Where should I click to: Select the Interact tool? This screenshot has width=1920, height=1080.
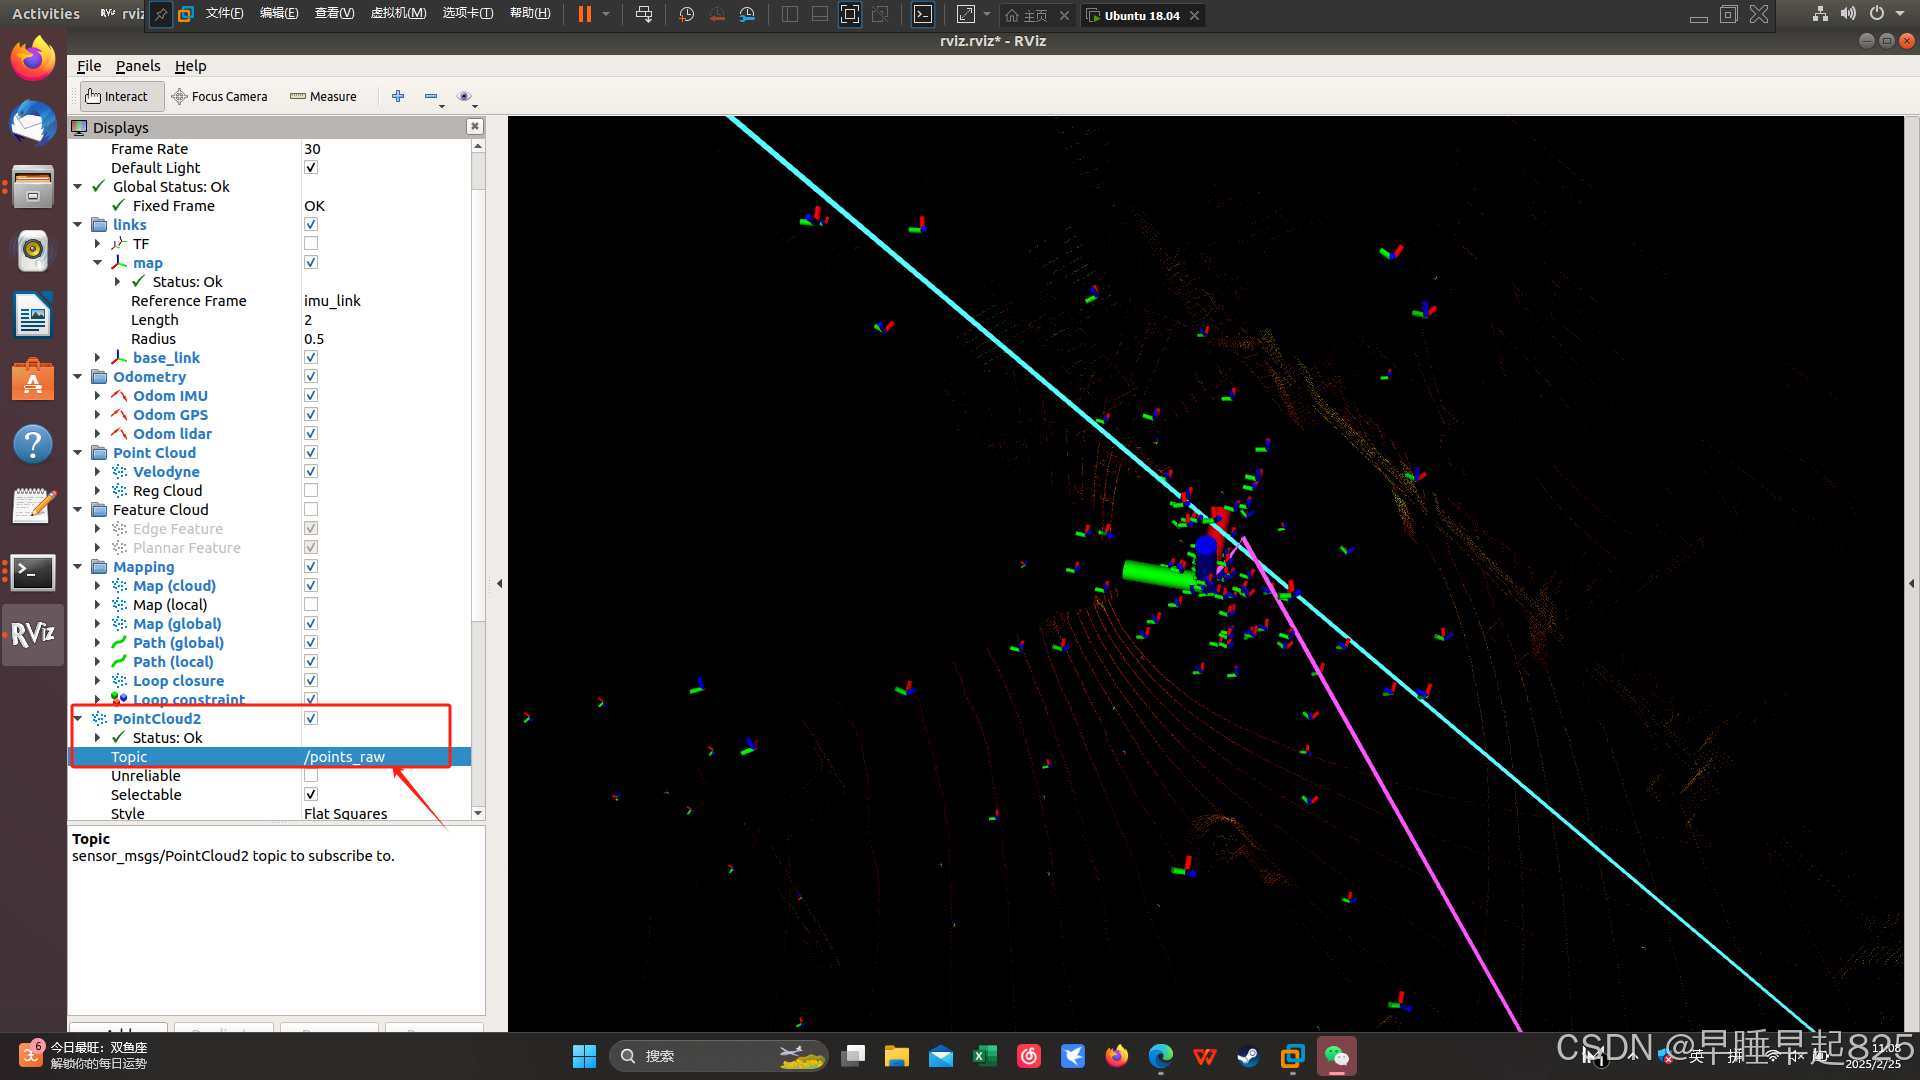pyautogui.click(x=117, y=96)
